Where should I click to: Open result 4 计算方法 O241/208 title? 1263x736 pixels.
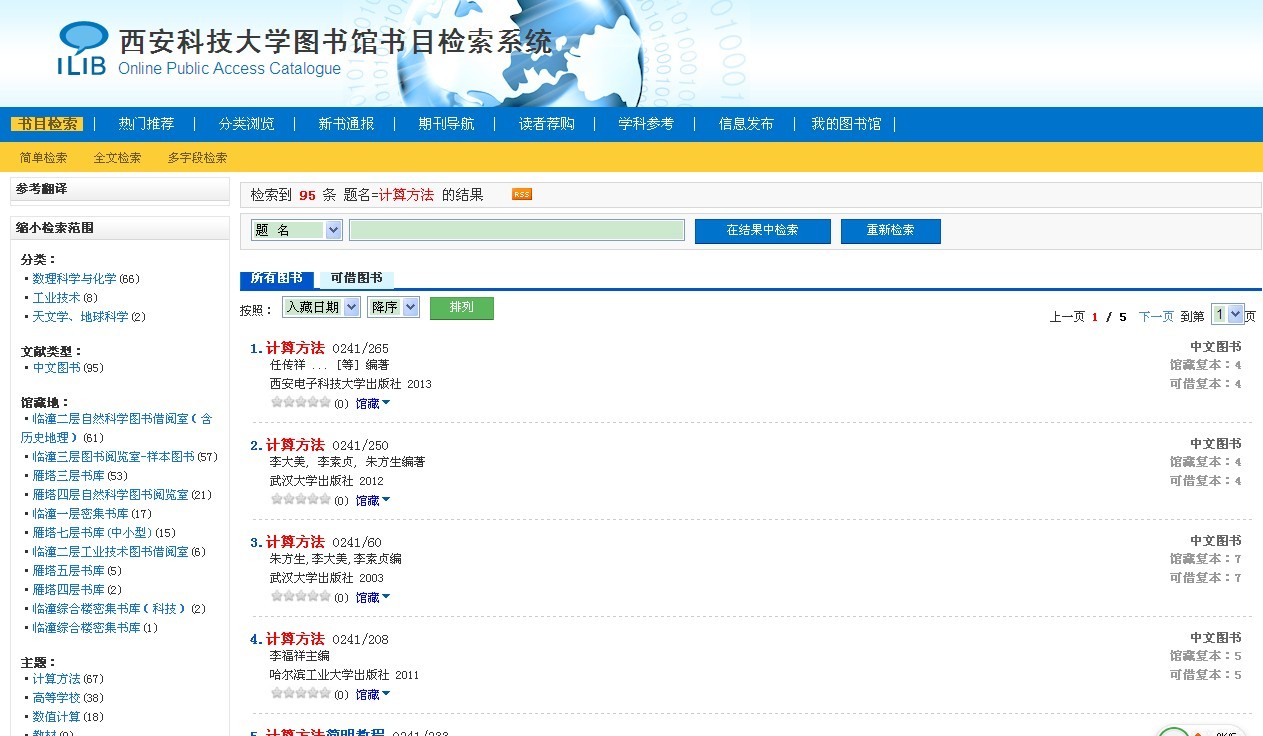tap(295, 639)
